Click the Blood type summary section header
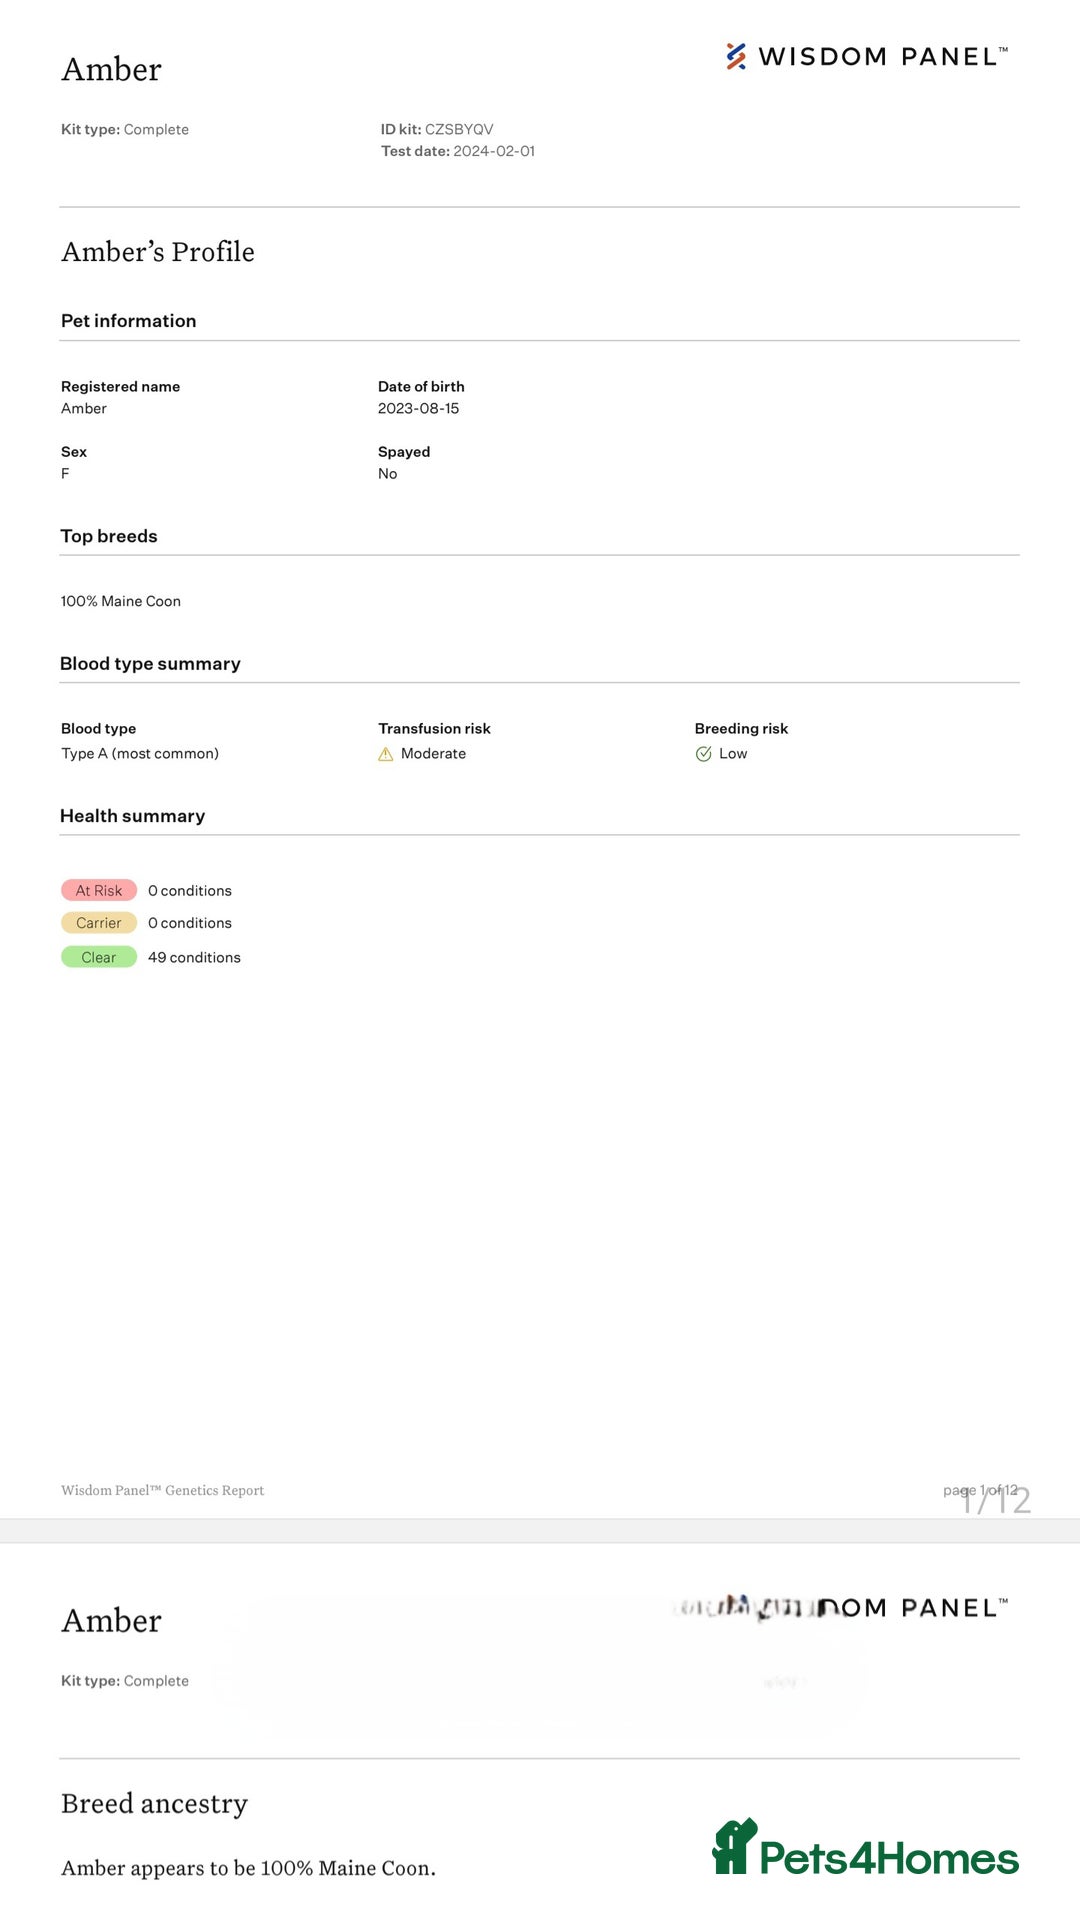This screenshot has height=1908, width=1080. (x=150, y=664)
